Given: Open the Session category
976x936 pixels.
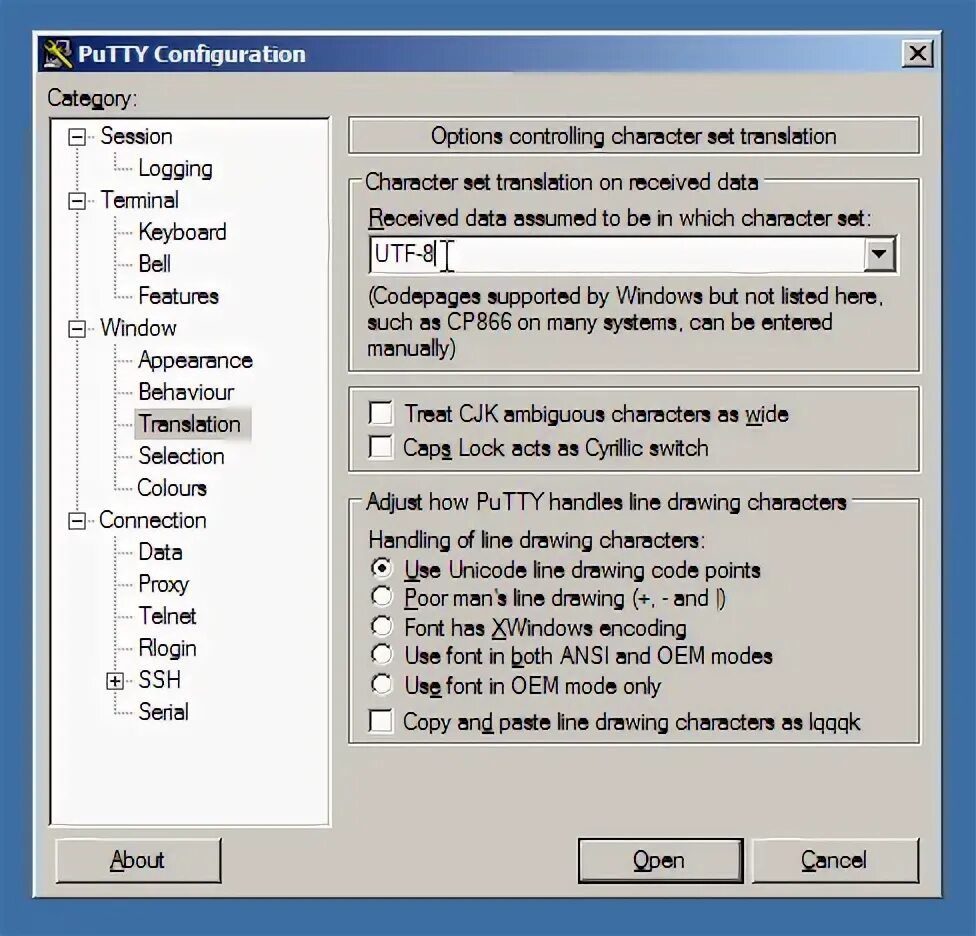Looking at the screenshot, I should pyautogui.click(x=136, y=136).
